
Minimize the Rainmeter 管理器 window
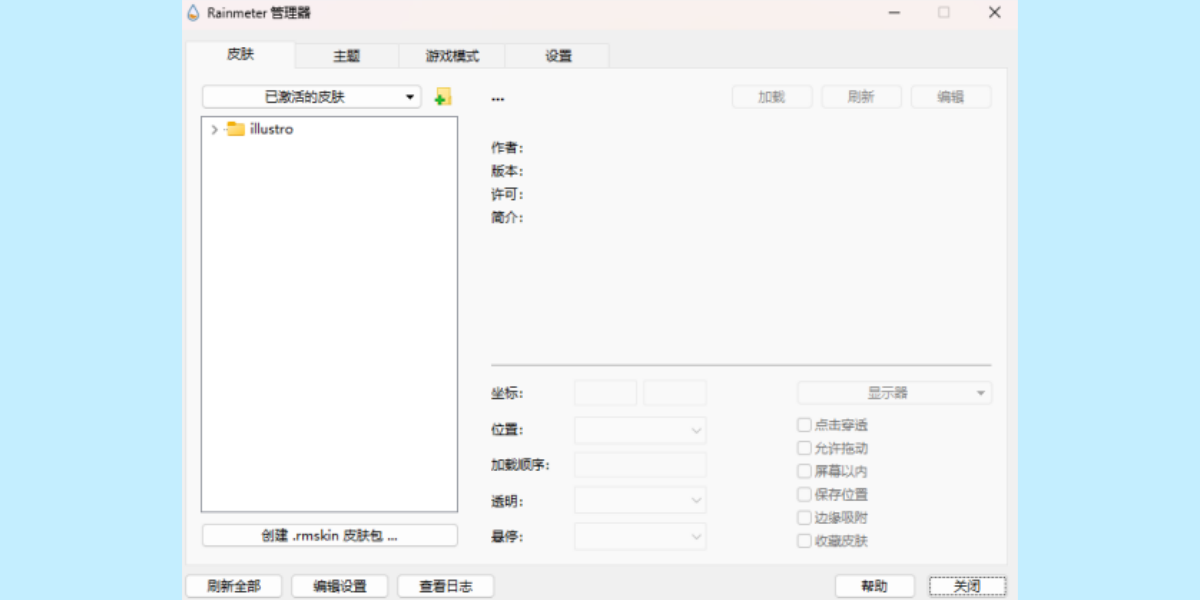click(894, 13)
